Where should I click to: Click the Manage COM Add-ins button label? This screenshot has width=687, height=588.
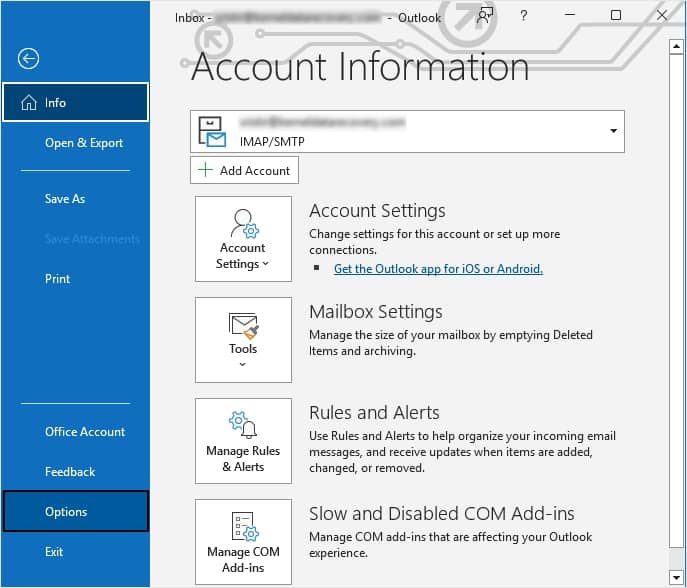[x=243, y=560]
